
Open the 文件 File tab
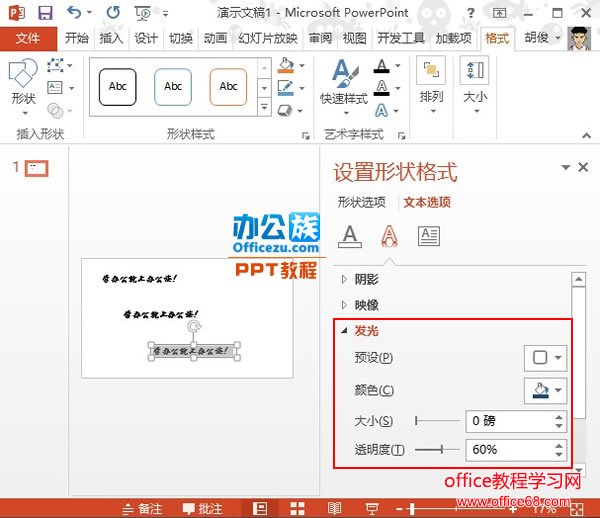(x=28, y=38)
